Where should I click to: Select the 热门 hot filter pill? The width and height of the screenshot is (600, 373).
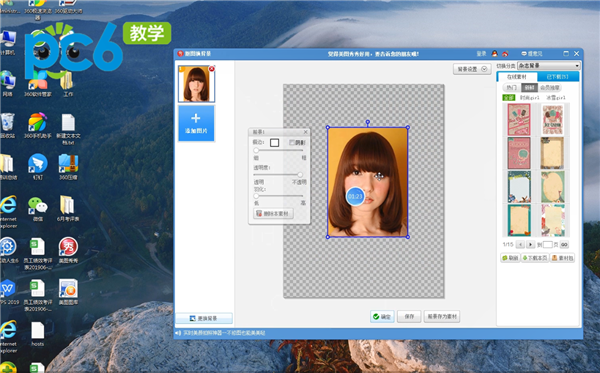click(511, 88)
